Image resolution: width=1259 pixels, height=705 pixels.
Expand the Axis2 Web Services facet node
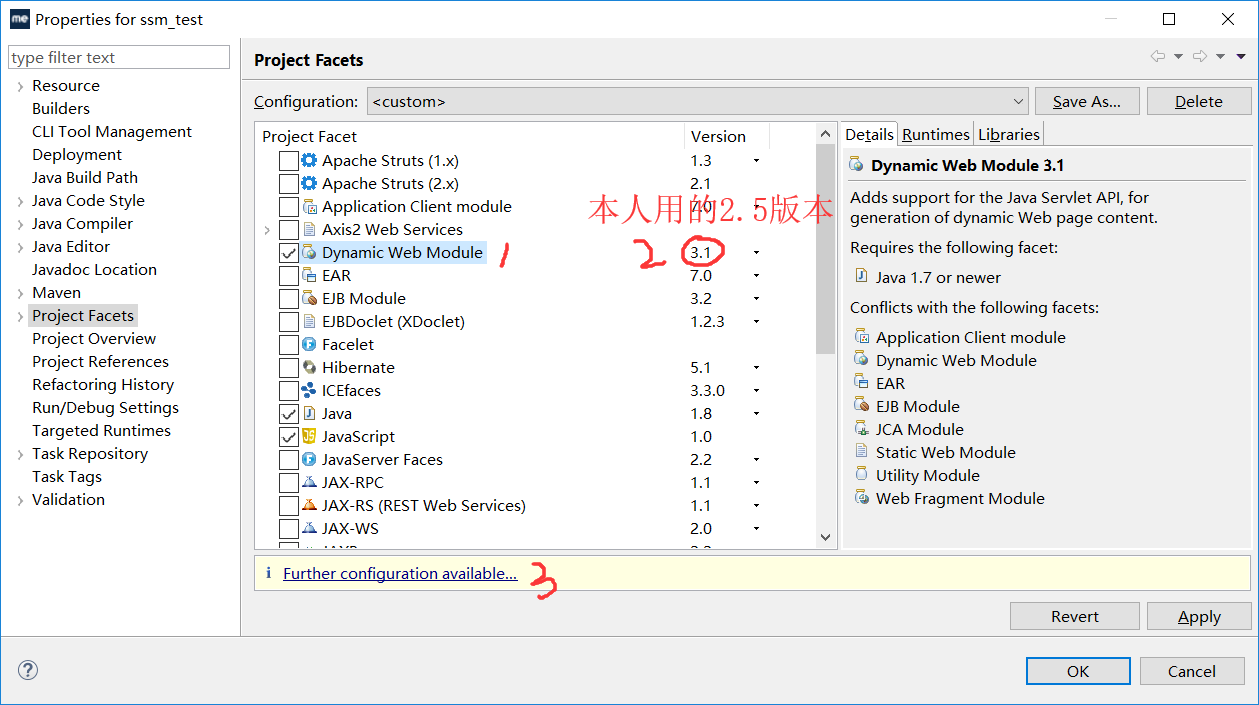coord(267,230)
